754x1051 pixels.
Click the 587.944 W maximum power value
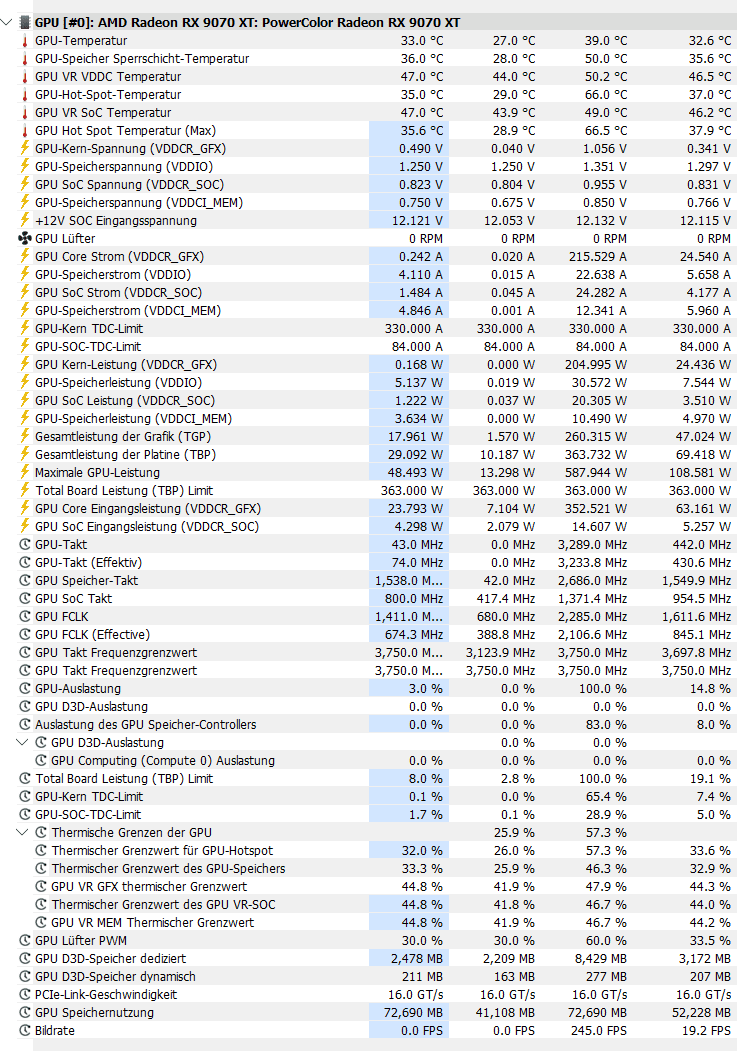(x=596, y=473)
